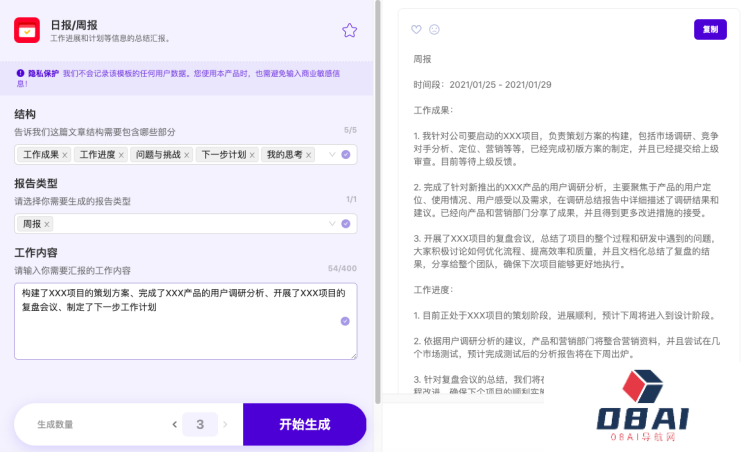Click the privacy protection info icon

click(x=20, y=73)
